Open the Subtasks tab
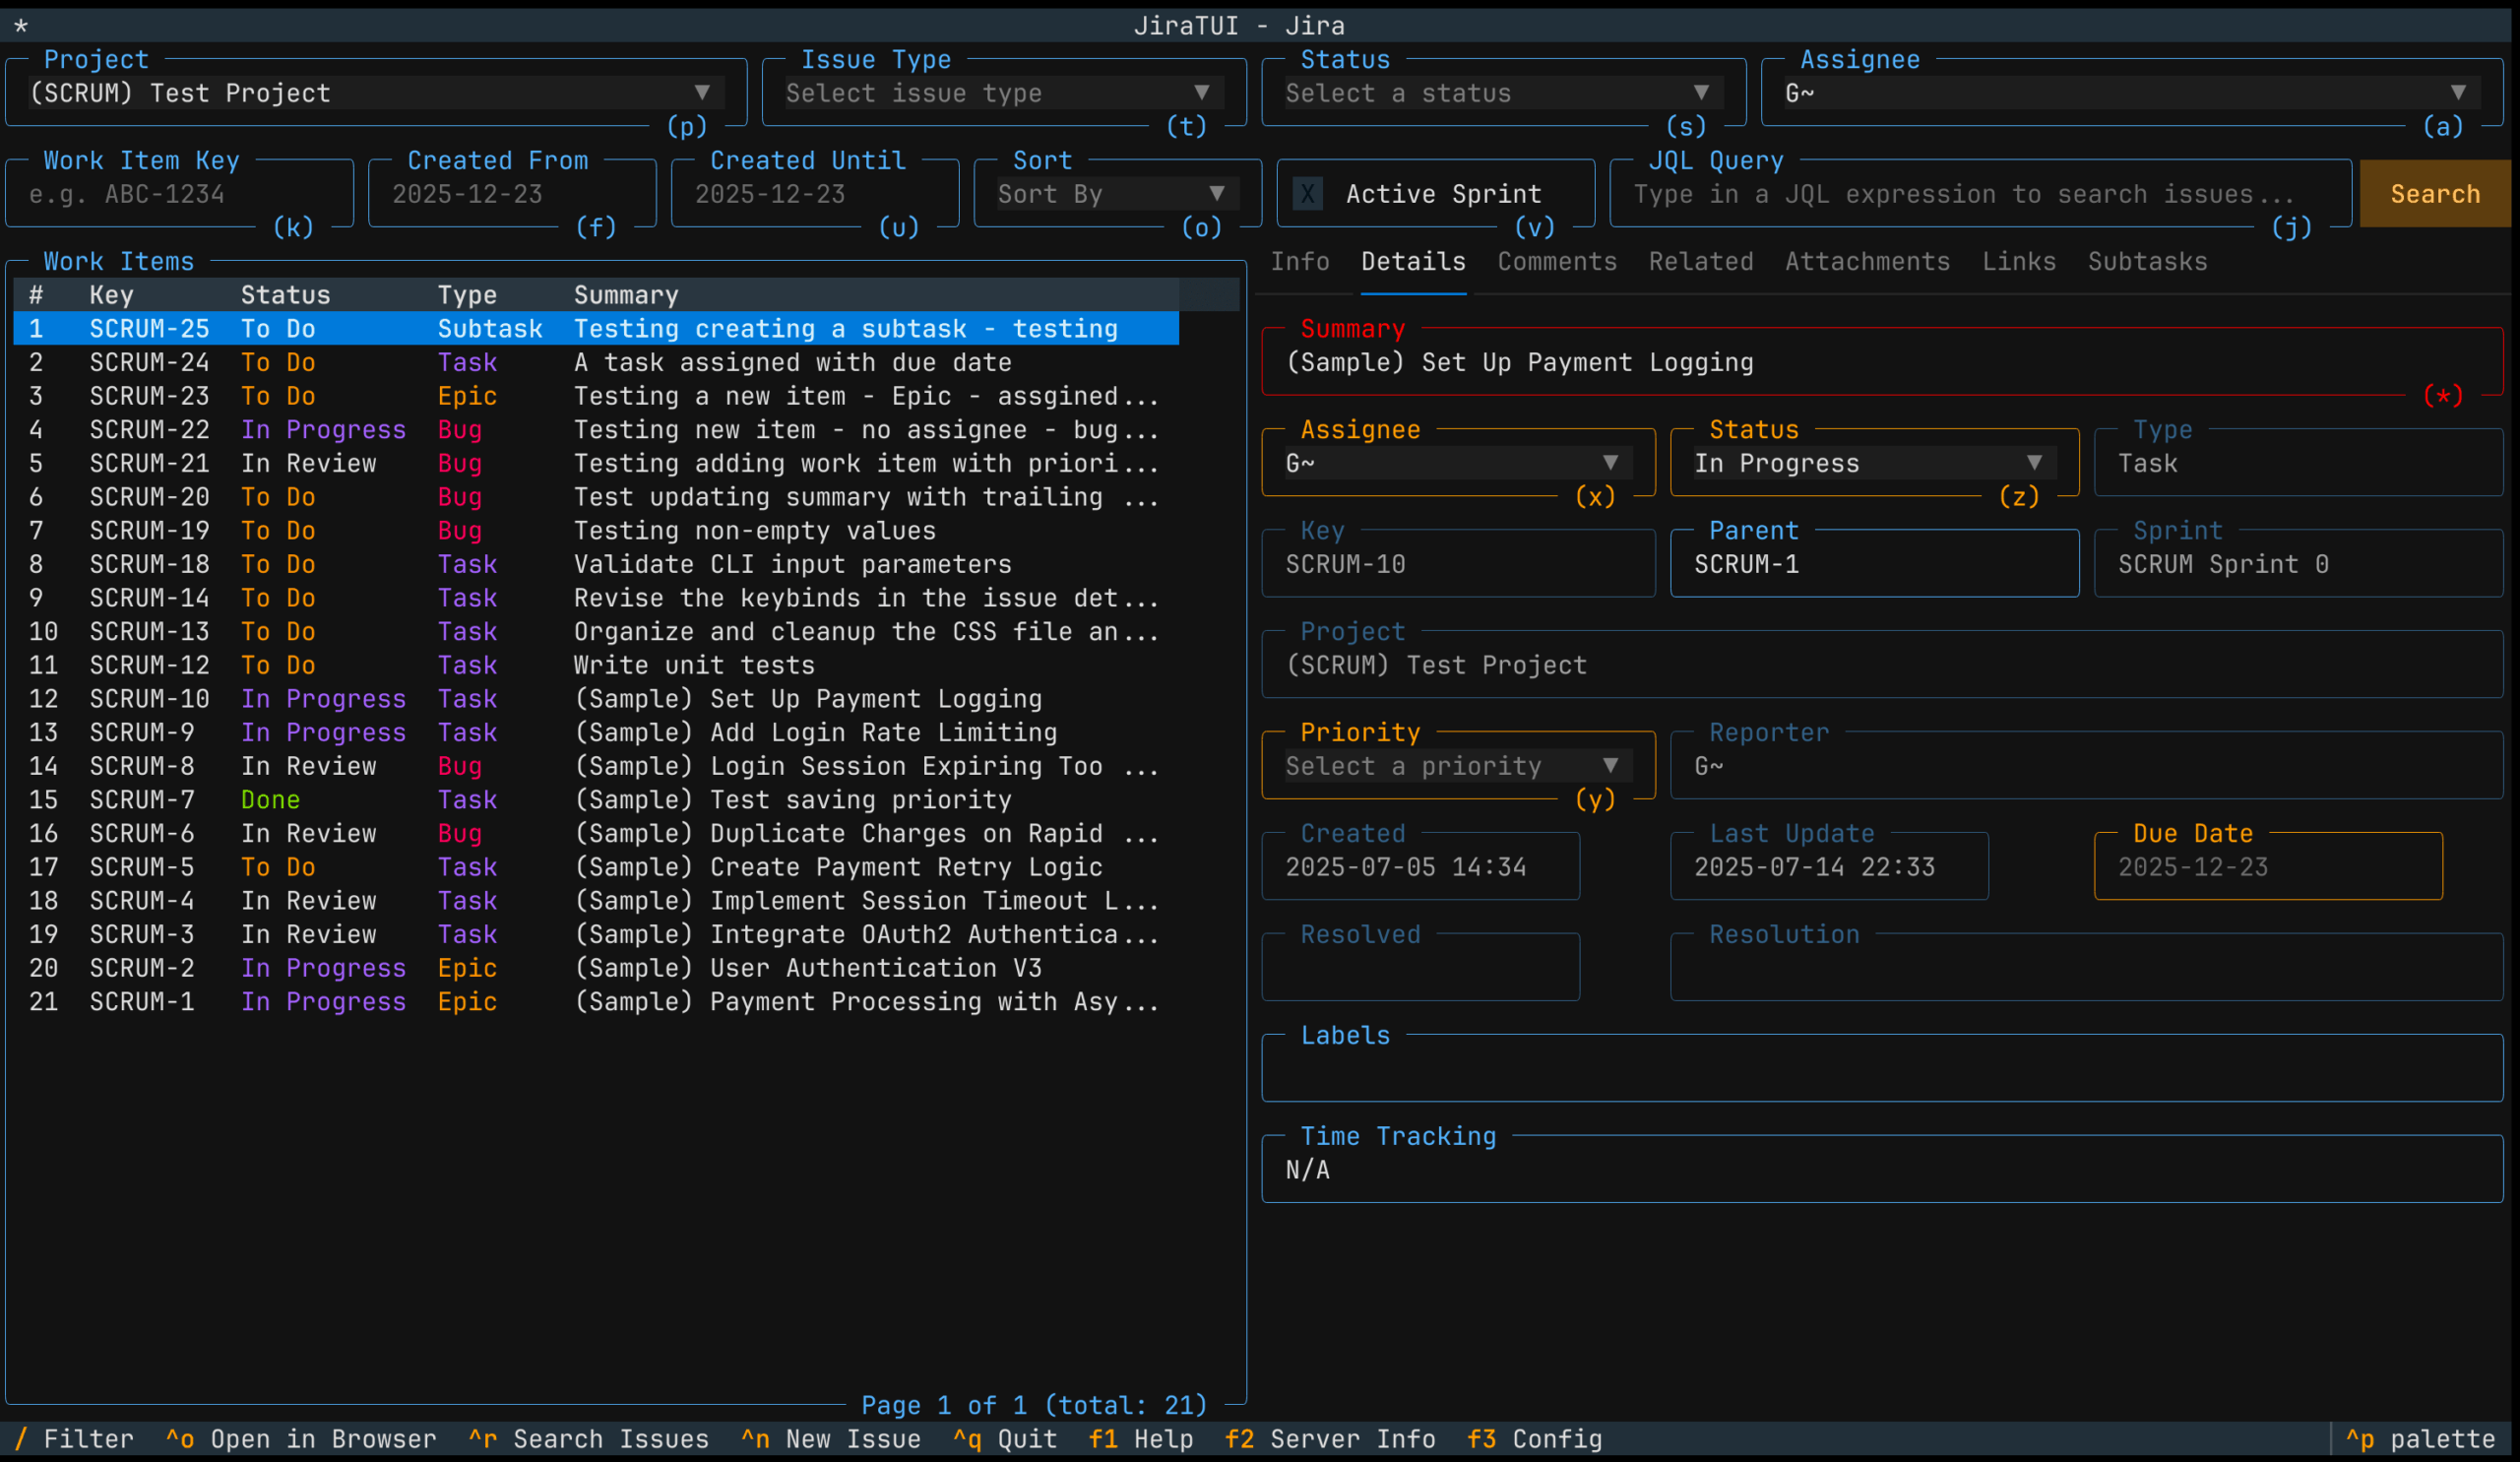2520x1462 pixels. (x=2146, y=262)
